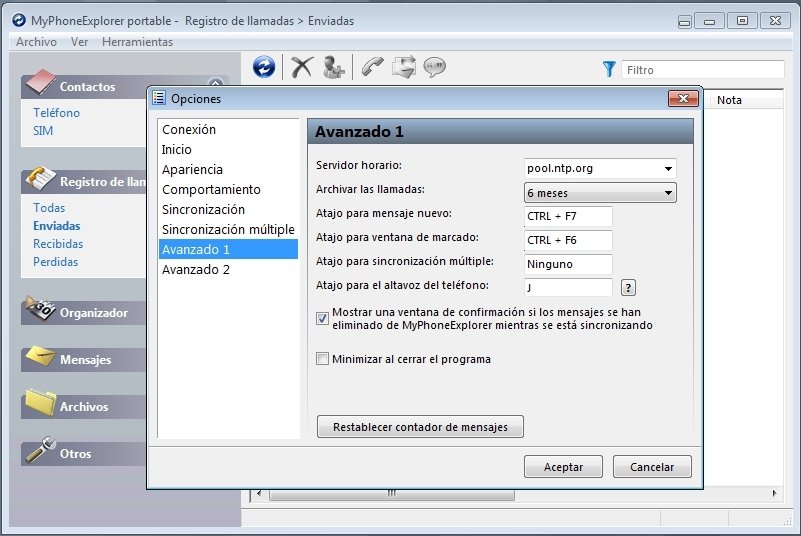Select Avanzado 2 in options list

228,269
